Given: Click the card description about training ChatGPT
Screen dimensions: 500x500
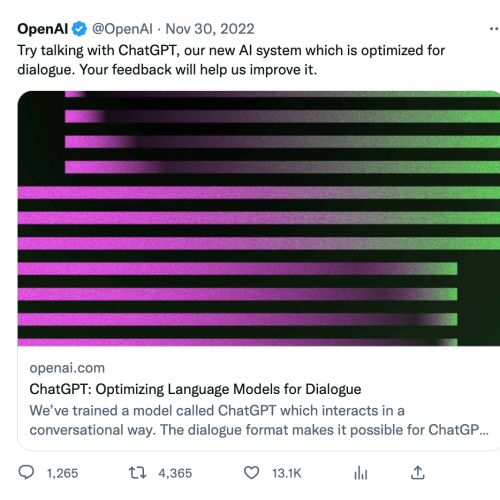Looking at the screenshot, I should point(259,420).
